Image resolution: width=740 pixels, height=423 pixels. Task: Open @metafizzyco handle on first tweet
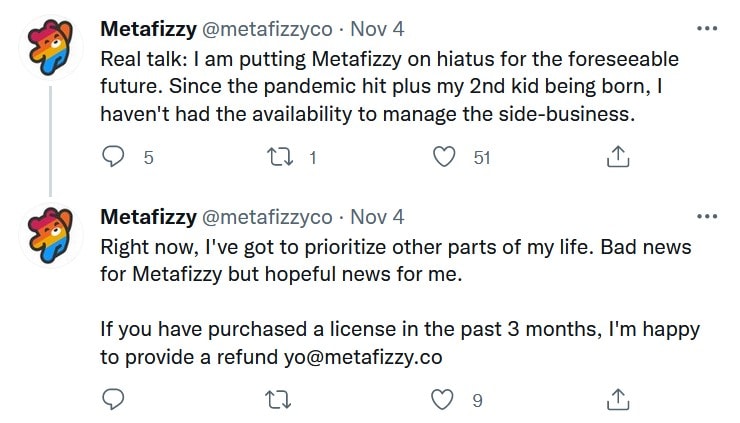point(267,30)
